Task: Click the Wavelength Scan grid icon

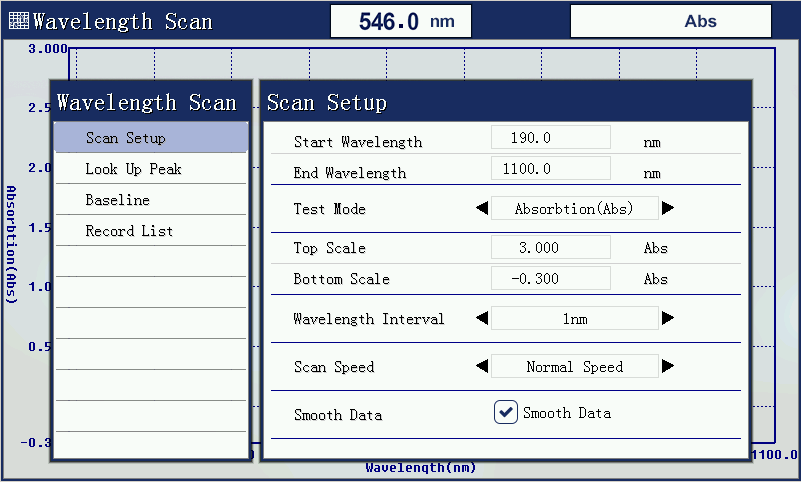Action: tap(19, 21)
